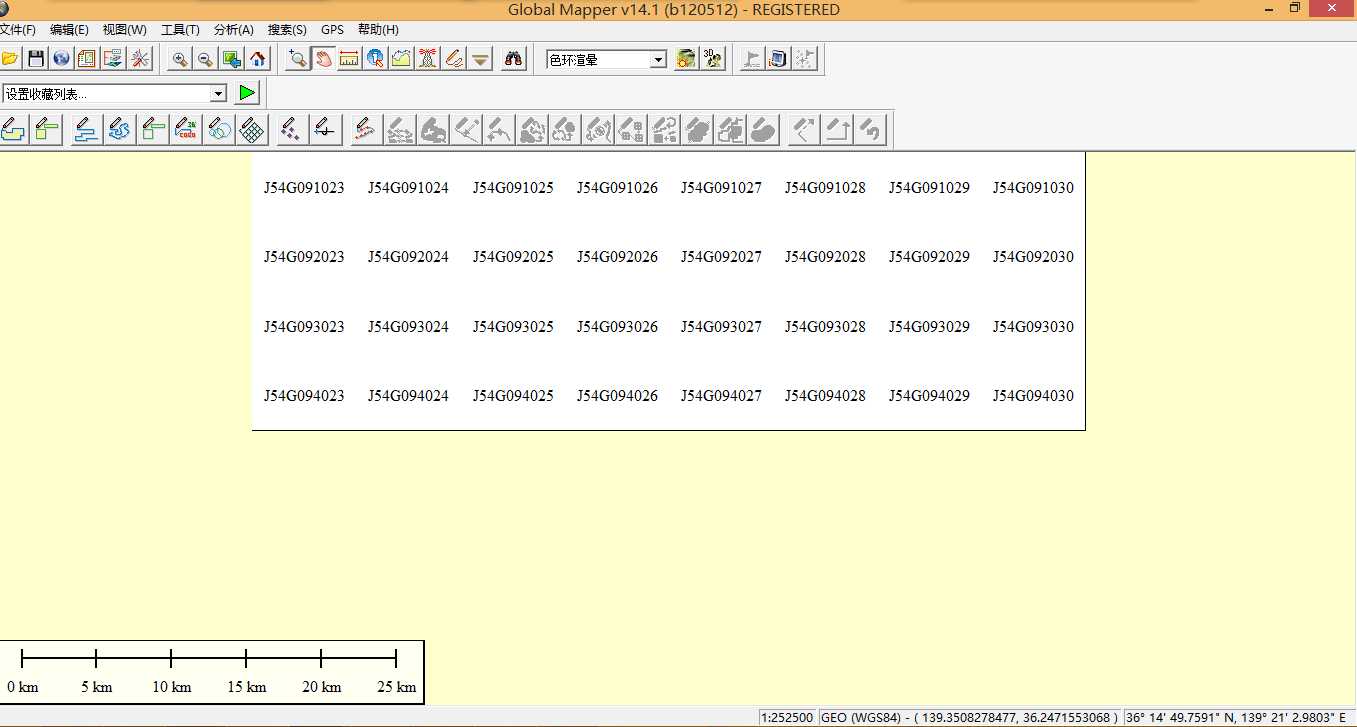
Task: Open the 文件(F) menu
Action: pos(18,30)
